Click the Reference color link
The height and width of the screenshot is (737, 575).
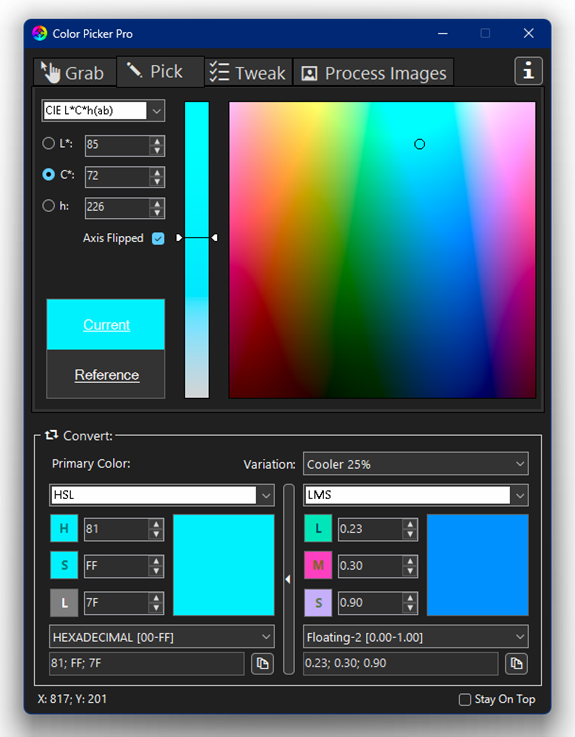pos(107,375)
